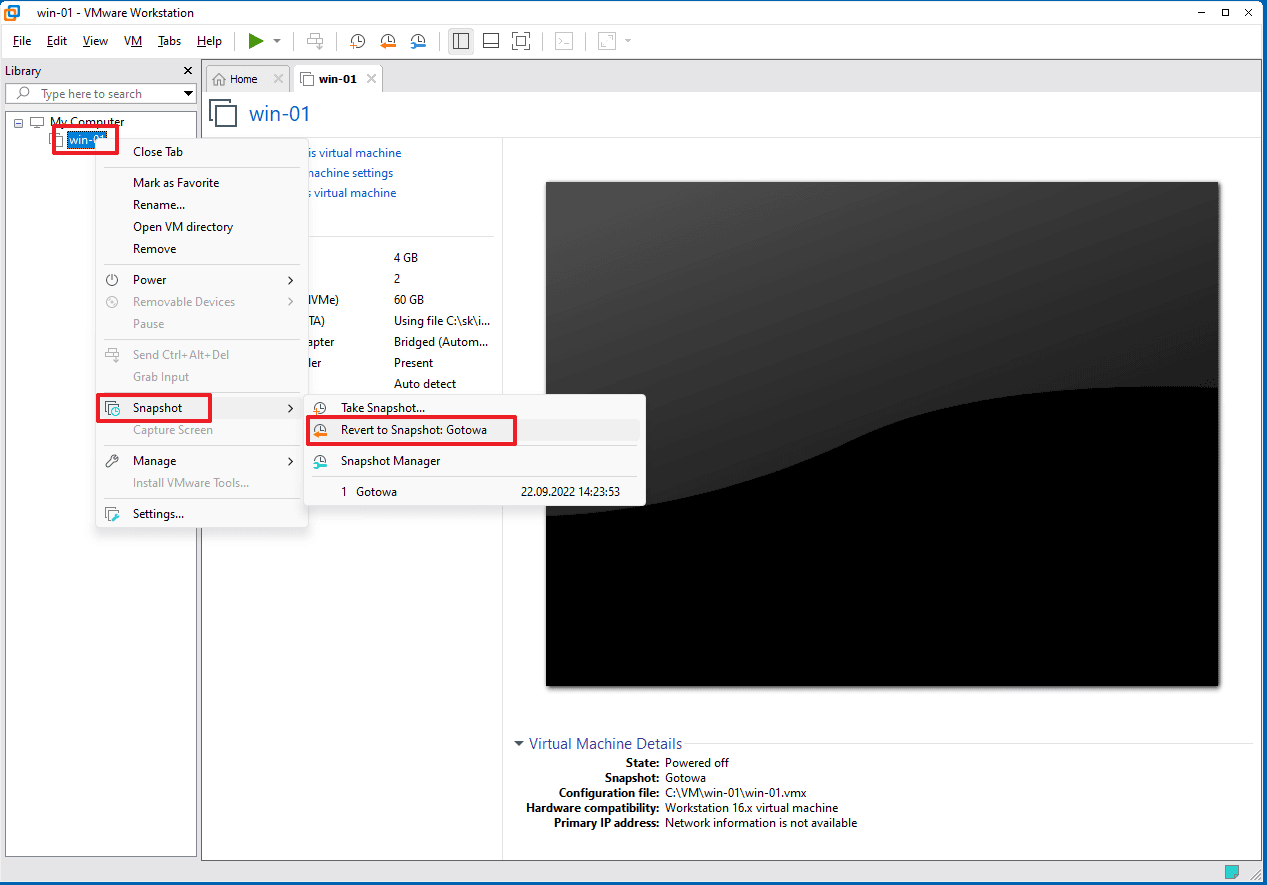1267x885 pixels.
Task: Collapse the My Computer tree node
Action: click(x=19, y=122)
